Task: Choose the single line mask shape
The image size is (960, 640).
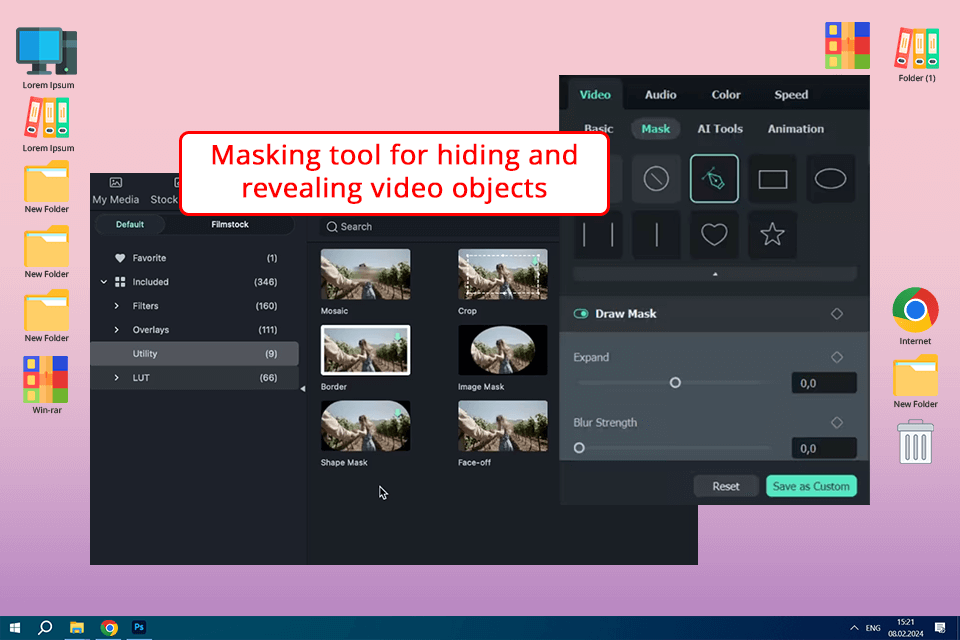Action: point(656,235)
